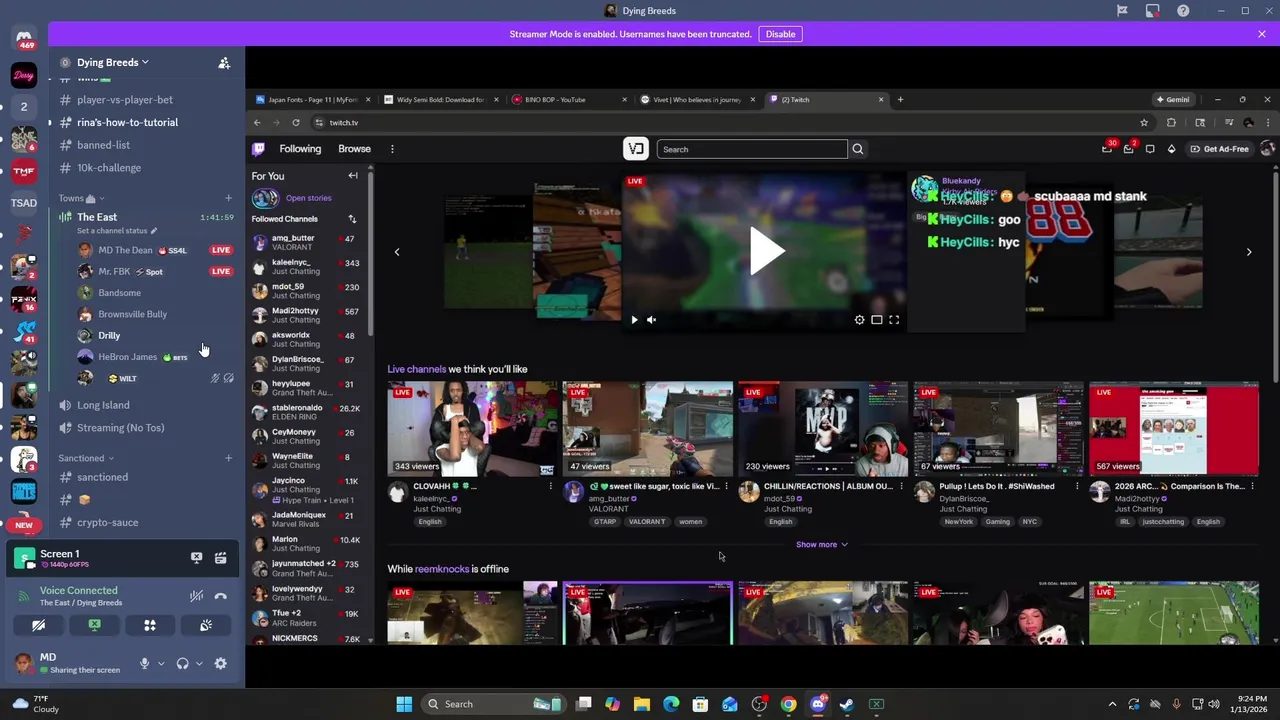Open the CLOVAHH stream thumbnail with 343 viewers
Screen dimensions: 1280x720
(x=472, y=428)
